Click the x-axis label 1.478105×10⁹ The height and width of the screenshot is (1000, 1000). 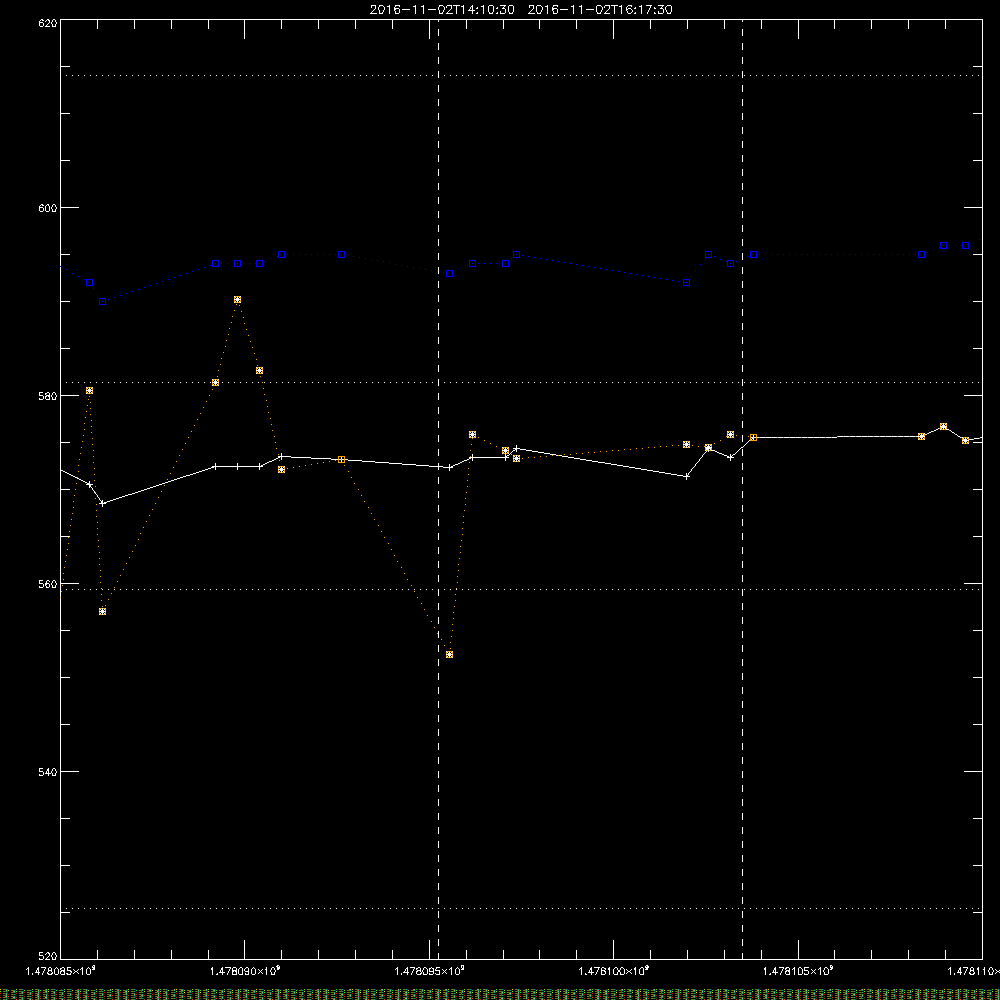tap(798, 971)
